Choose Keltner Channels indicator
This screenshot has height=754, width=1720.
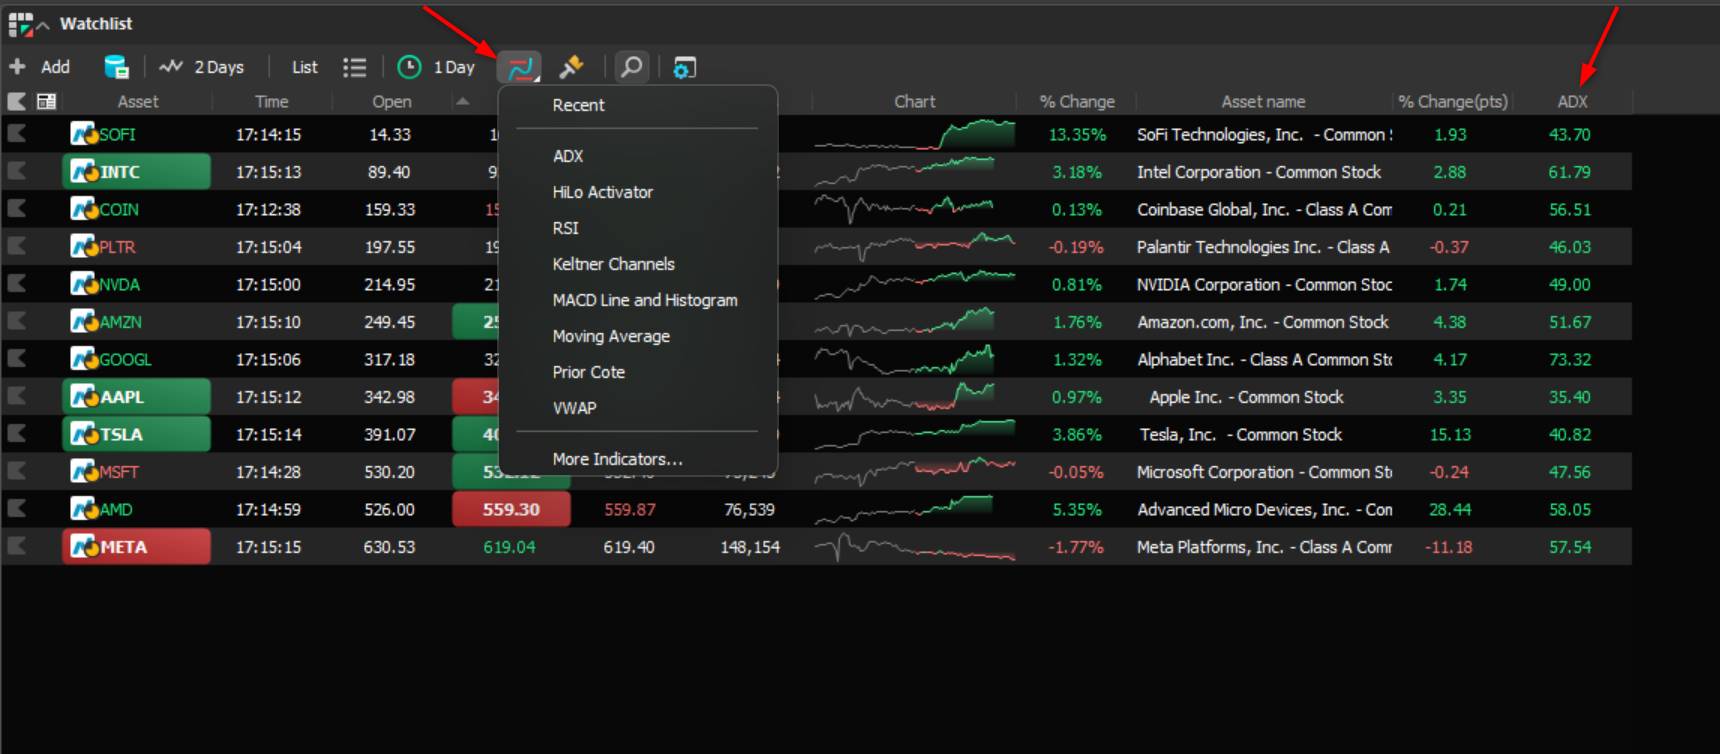[614, 264]
